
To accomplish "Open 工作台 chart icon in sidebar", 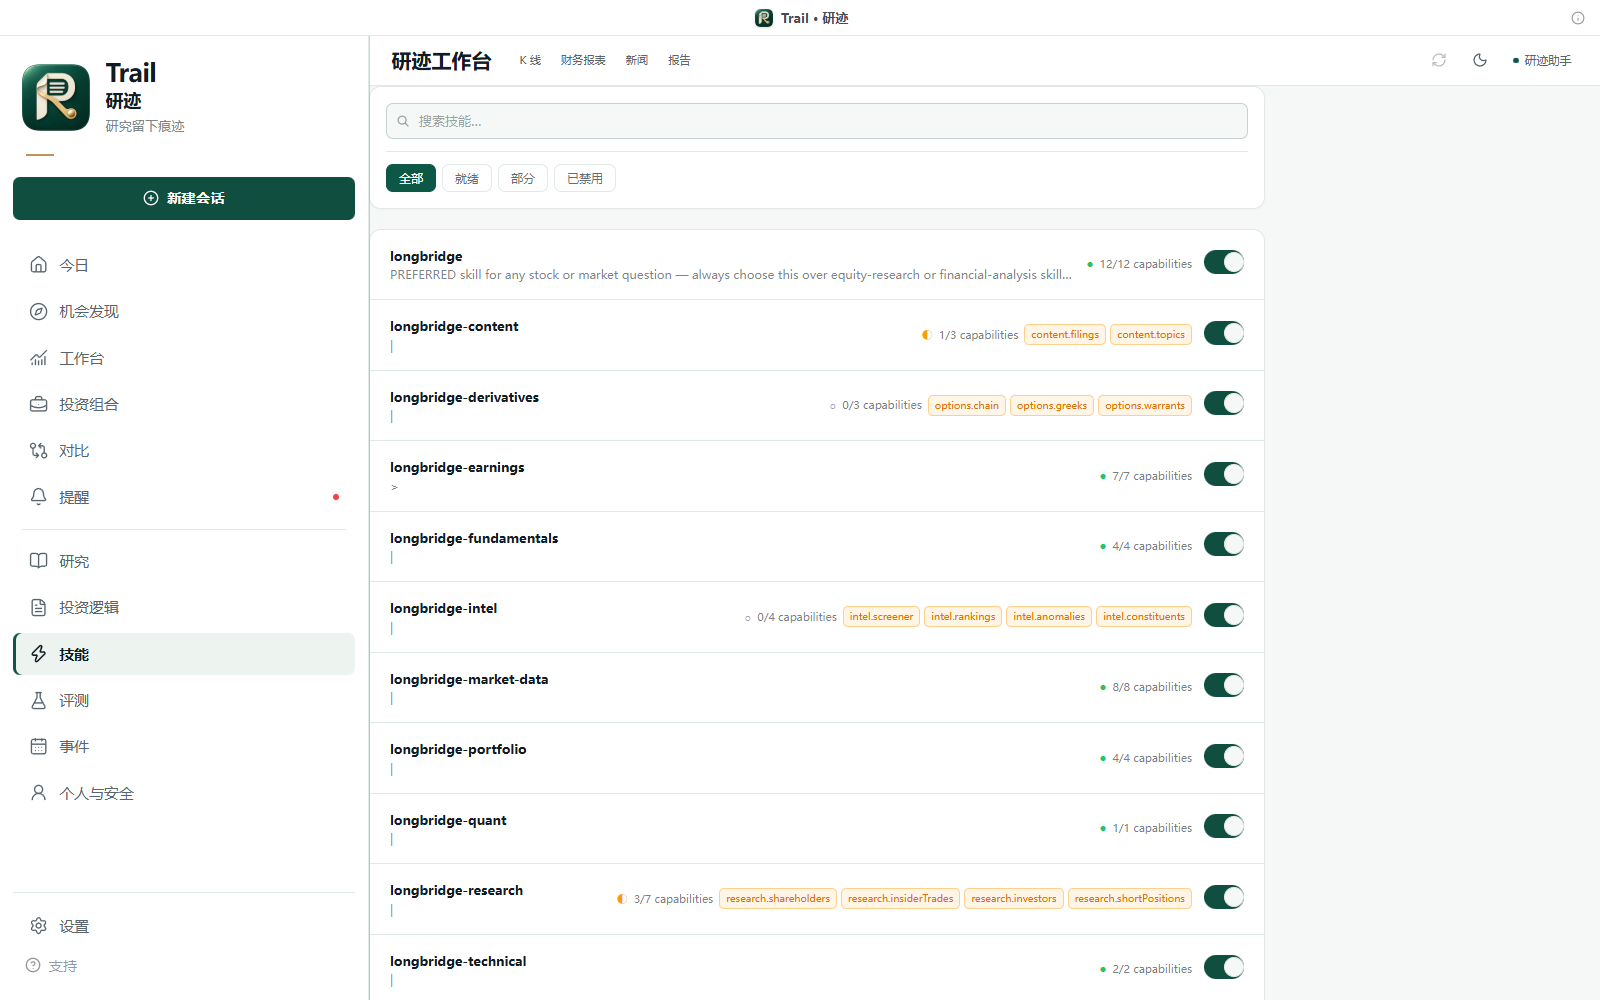I will pyautogui.click(x=39, y=358).
